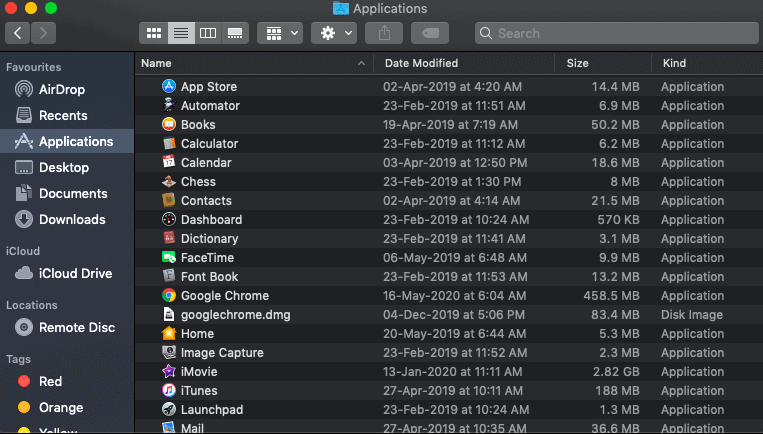This screenshot has height=434, width=763.
Task: Switch to column view
Action: point(208,33)
